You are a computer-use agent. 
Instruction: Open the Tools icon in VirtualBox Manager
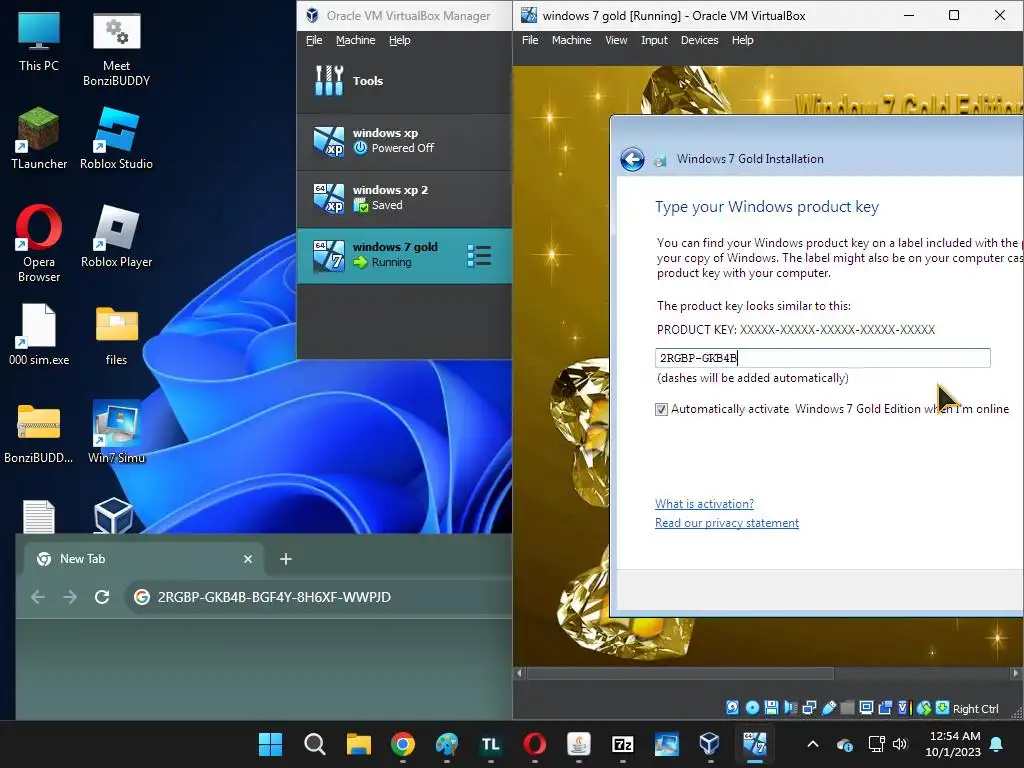328,80
